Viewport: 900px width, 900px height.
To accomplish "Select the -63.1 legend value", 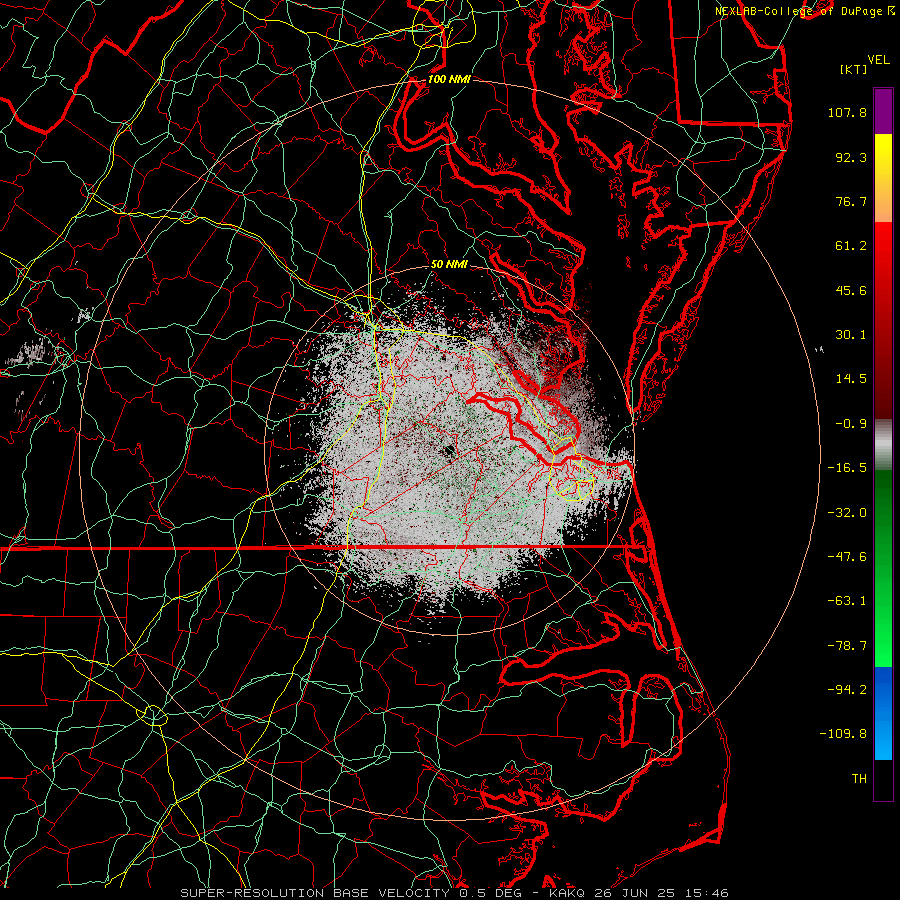I will pos(847,601).
